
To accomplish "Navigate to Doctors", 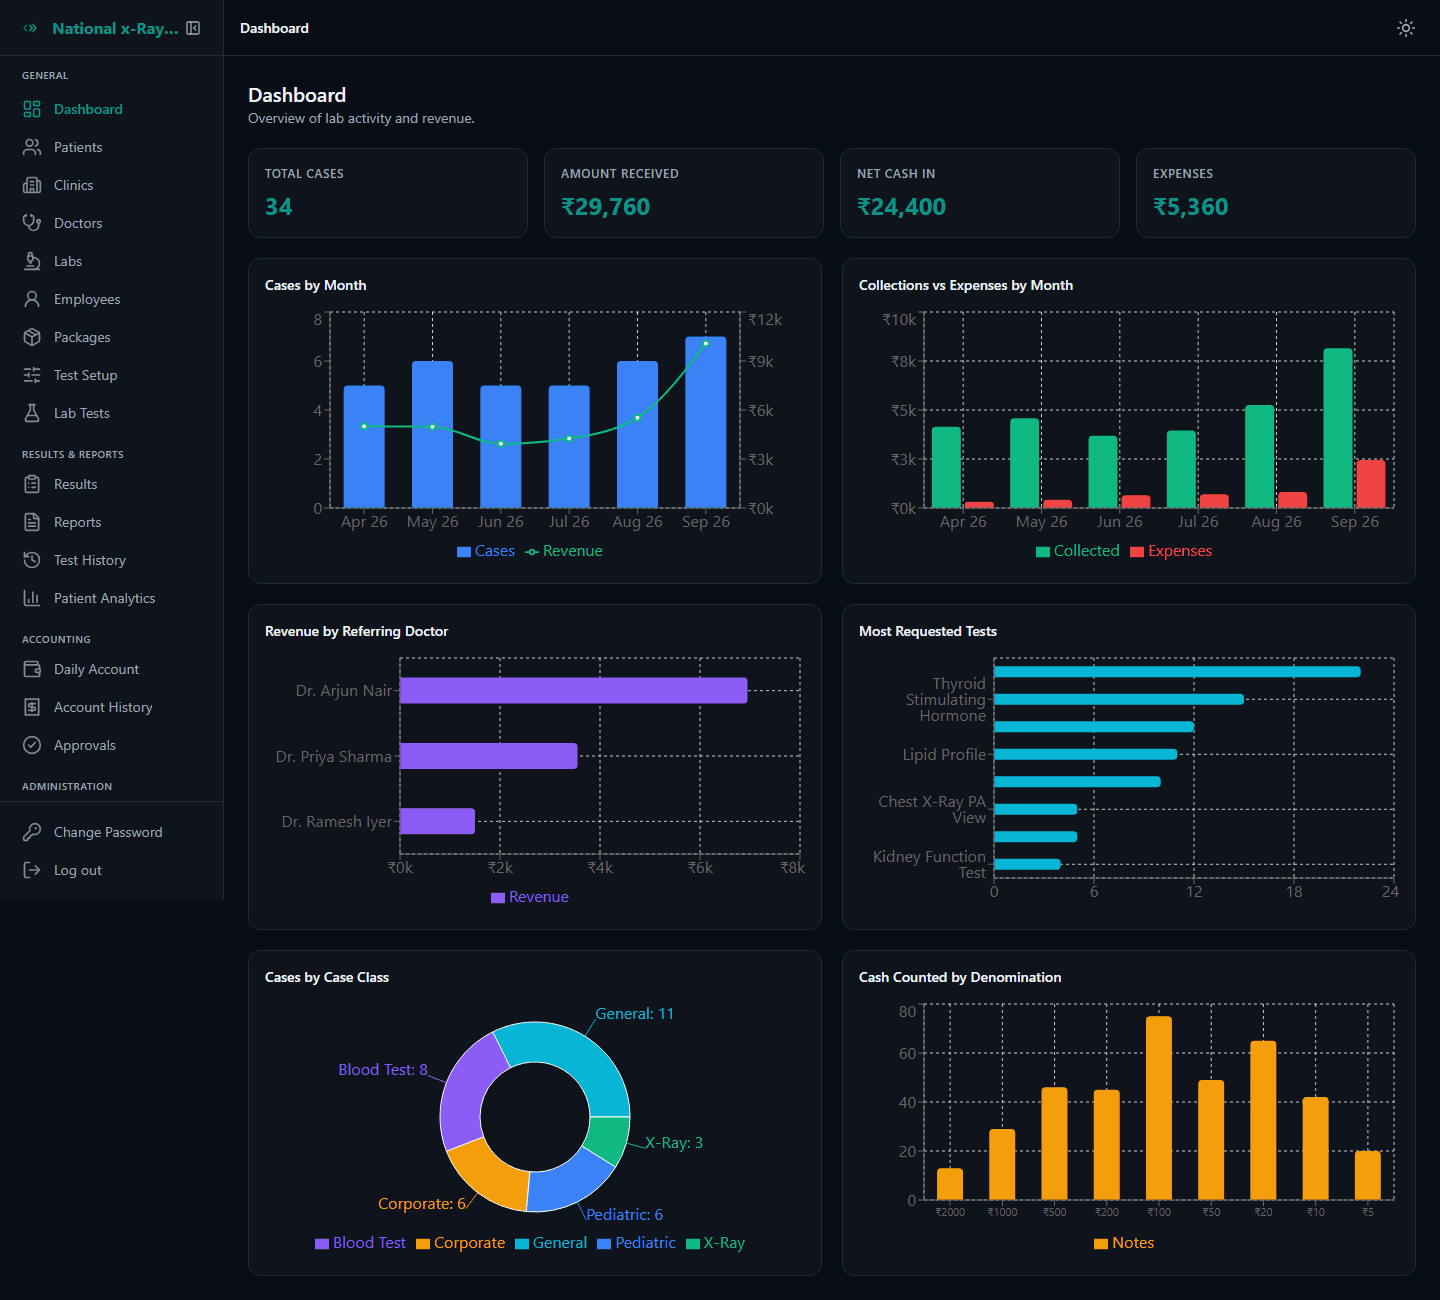I will point(111,223).
